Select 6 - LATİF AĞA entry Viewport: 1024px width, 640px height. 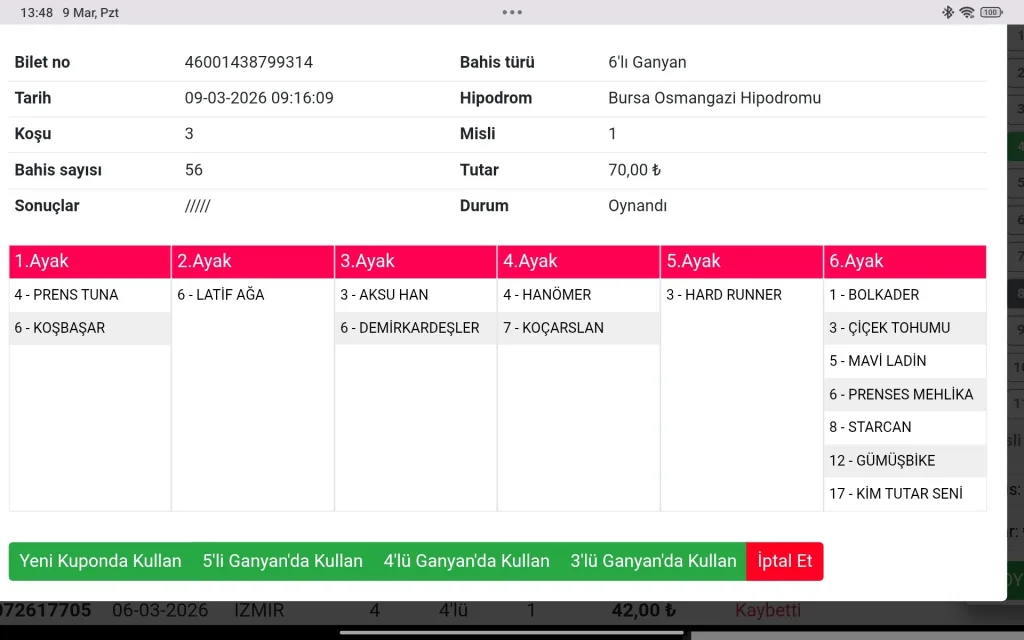coord(221,295)
